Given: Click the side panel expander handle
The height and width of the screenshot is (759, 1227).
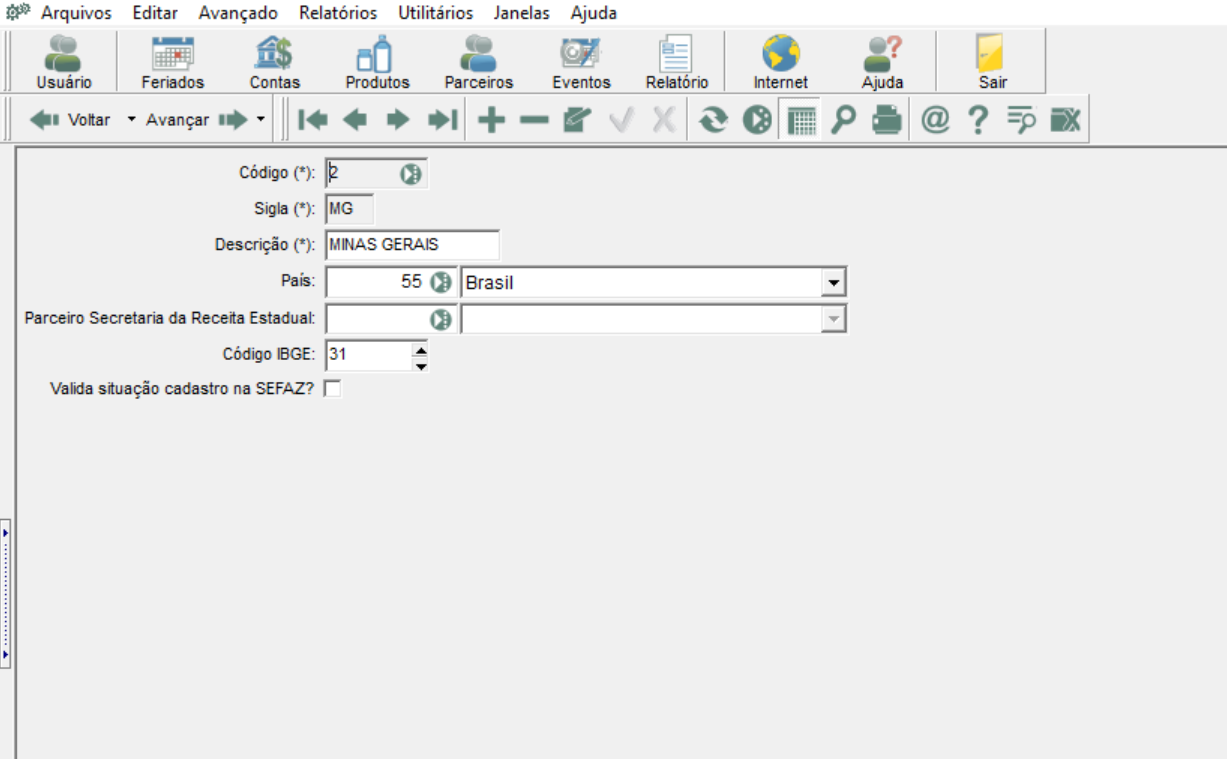Looking at the screenshot, I should tap(5, 592).
